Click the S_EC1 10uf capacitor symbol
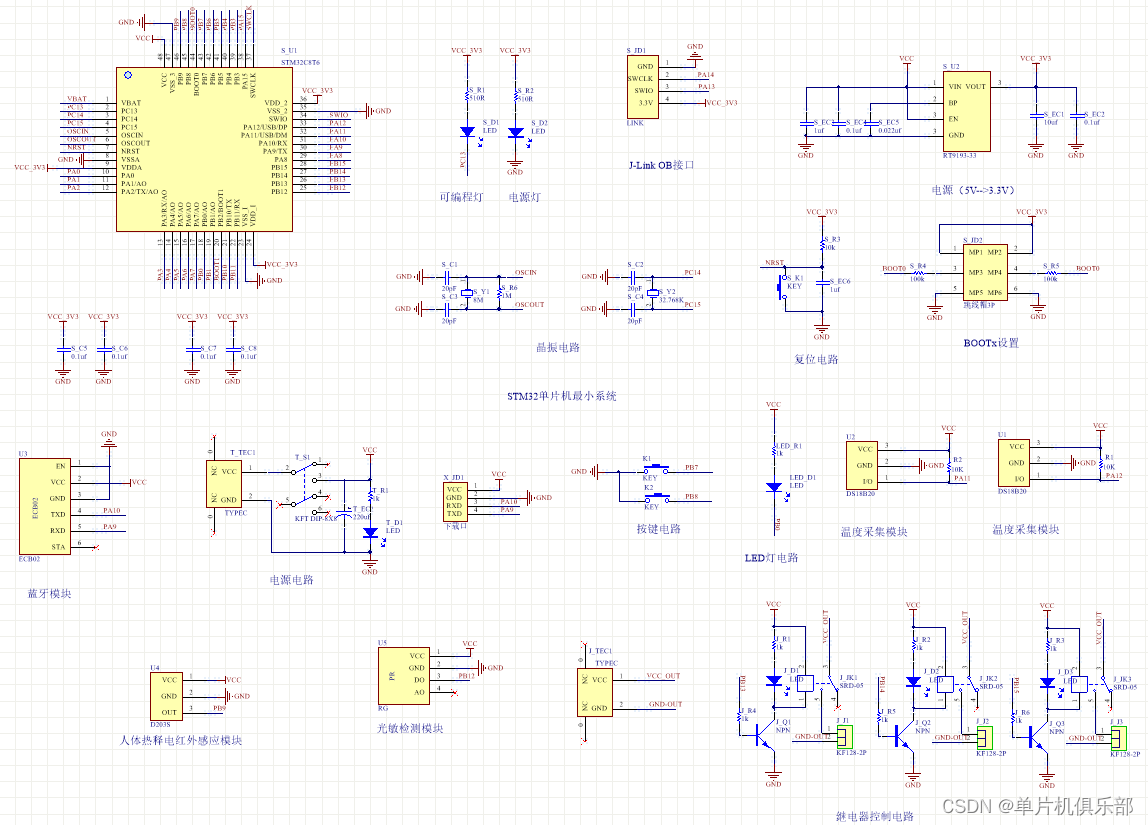This screenshot has height=825, width=1148. tap(1035, 116)
